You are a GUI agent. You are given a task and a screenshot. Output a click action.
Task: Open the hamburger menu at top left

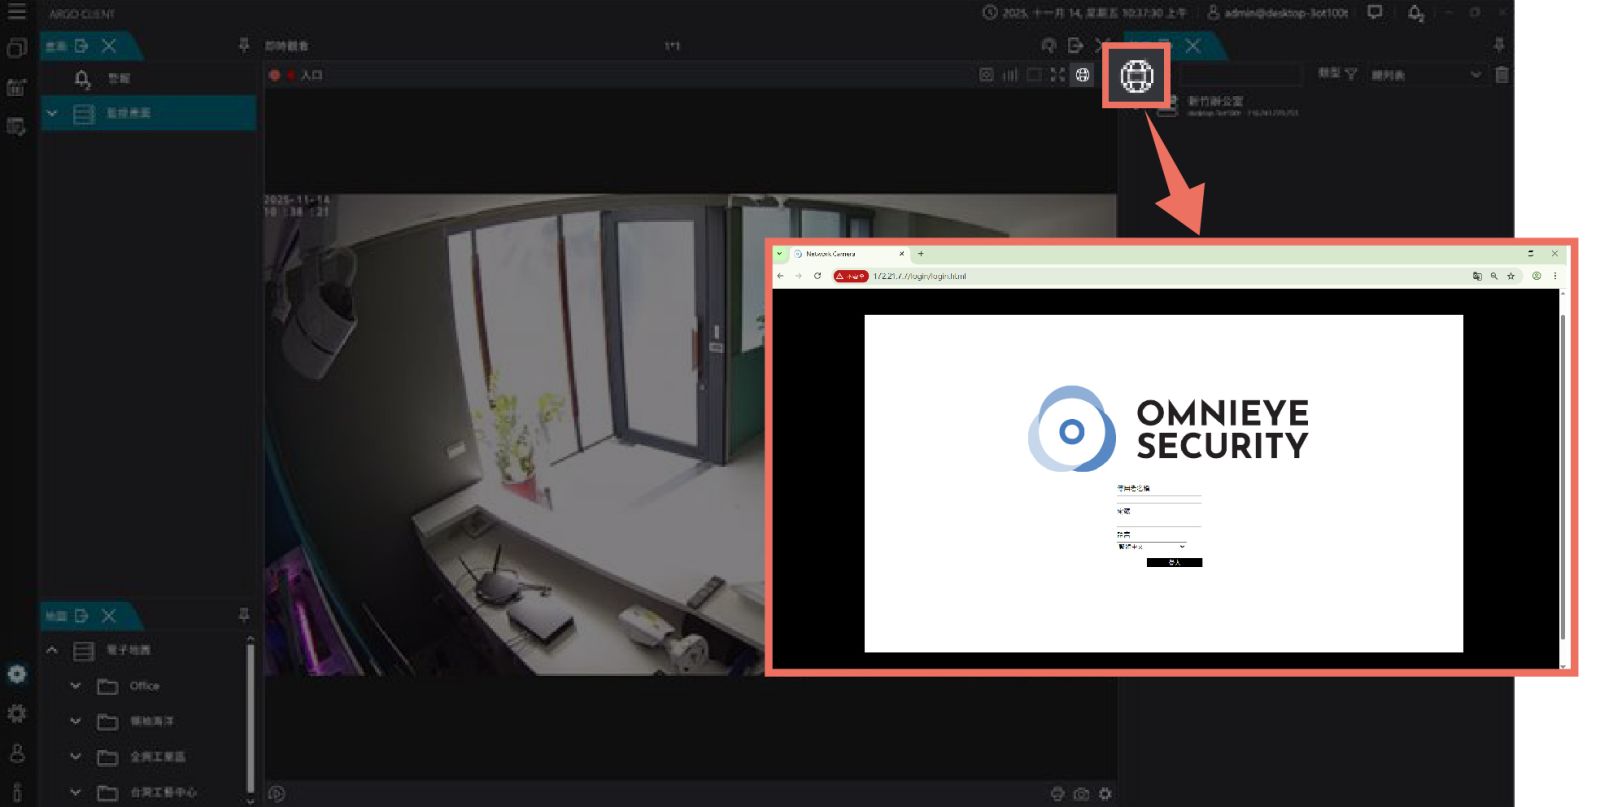coord(17,12)
